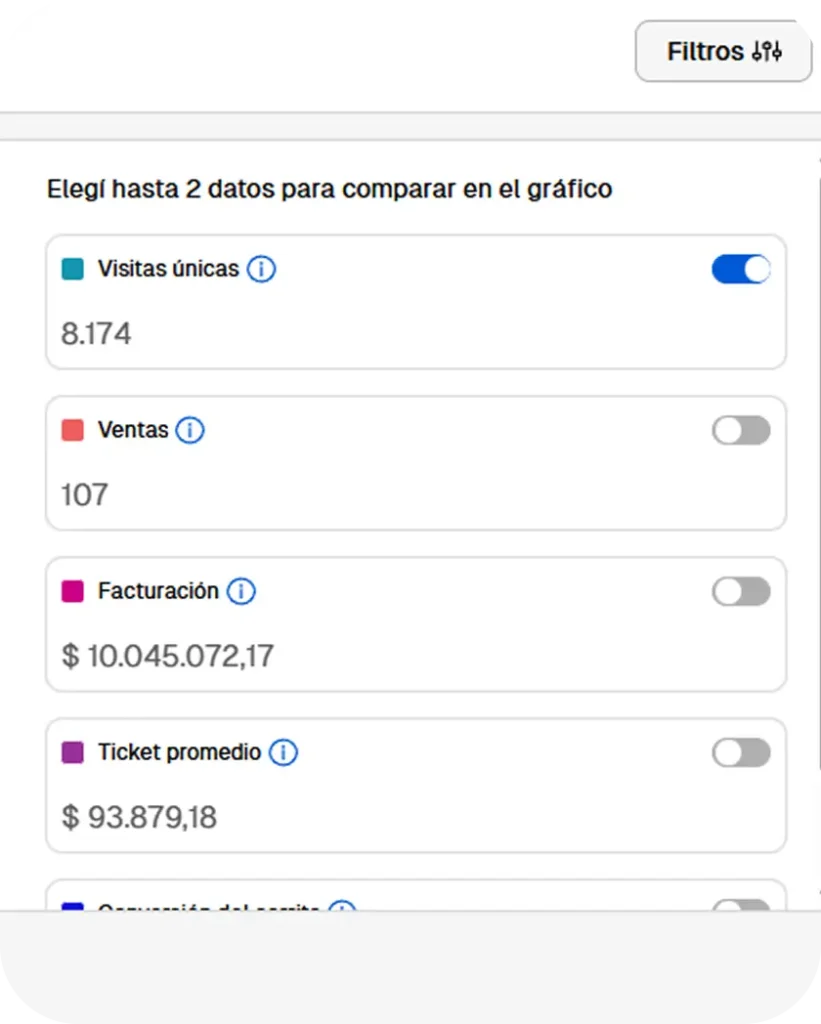Click the Facturación label text
Screen dimensions: 821x1024
pyautogui.click(x=158, y=591)
